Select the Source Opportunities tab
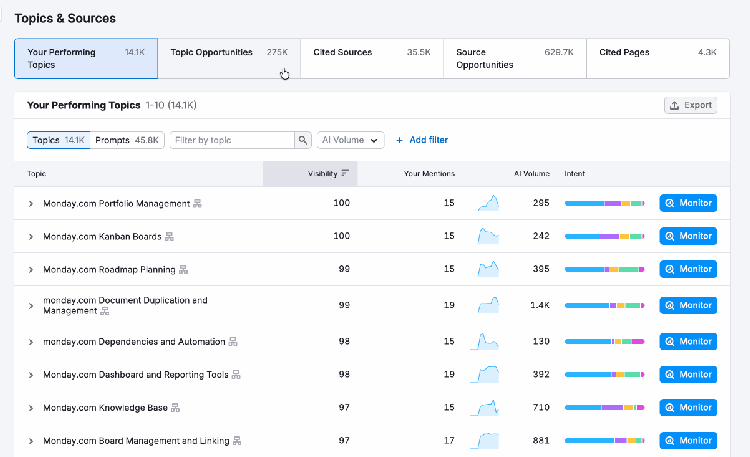This screenshot has width=750, height=457. (515, 58)
